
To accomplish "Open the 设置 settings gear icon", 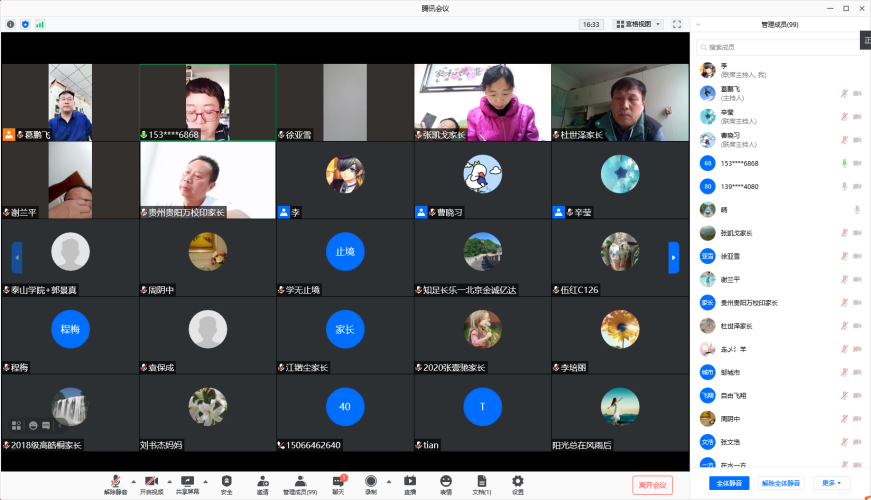I will pos(517,481).
